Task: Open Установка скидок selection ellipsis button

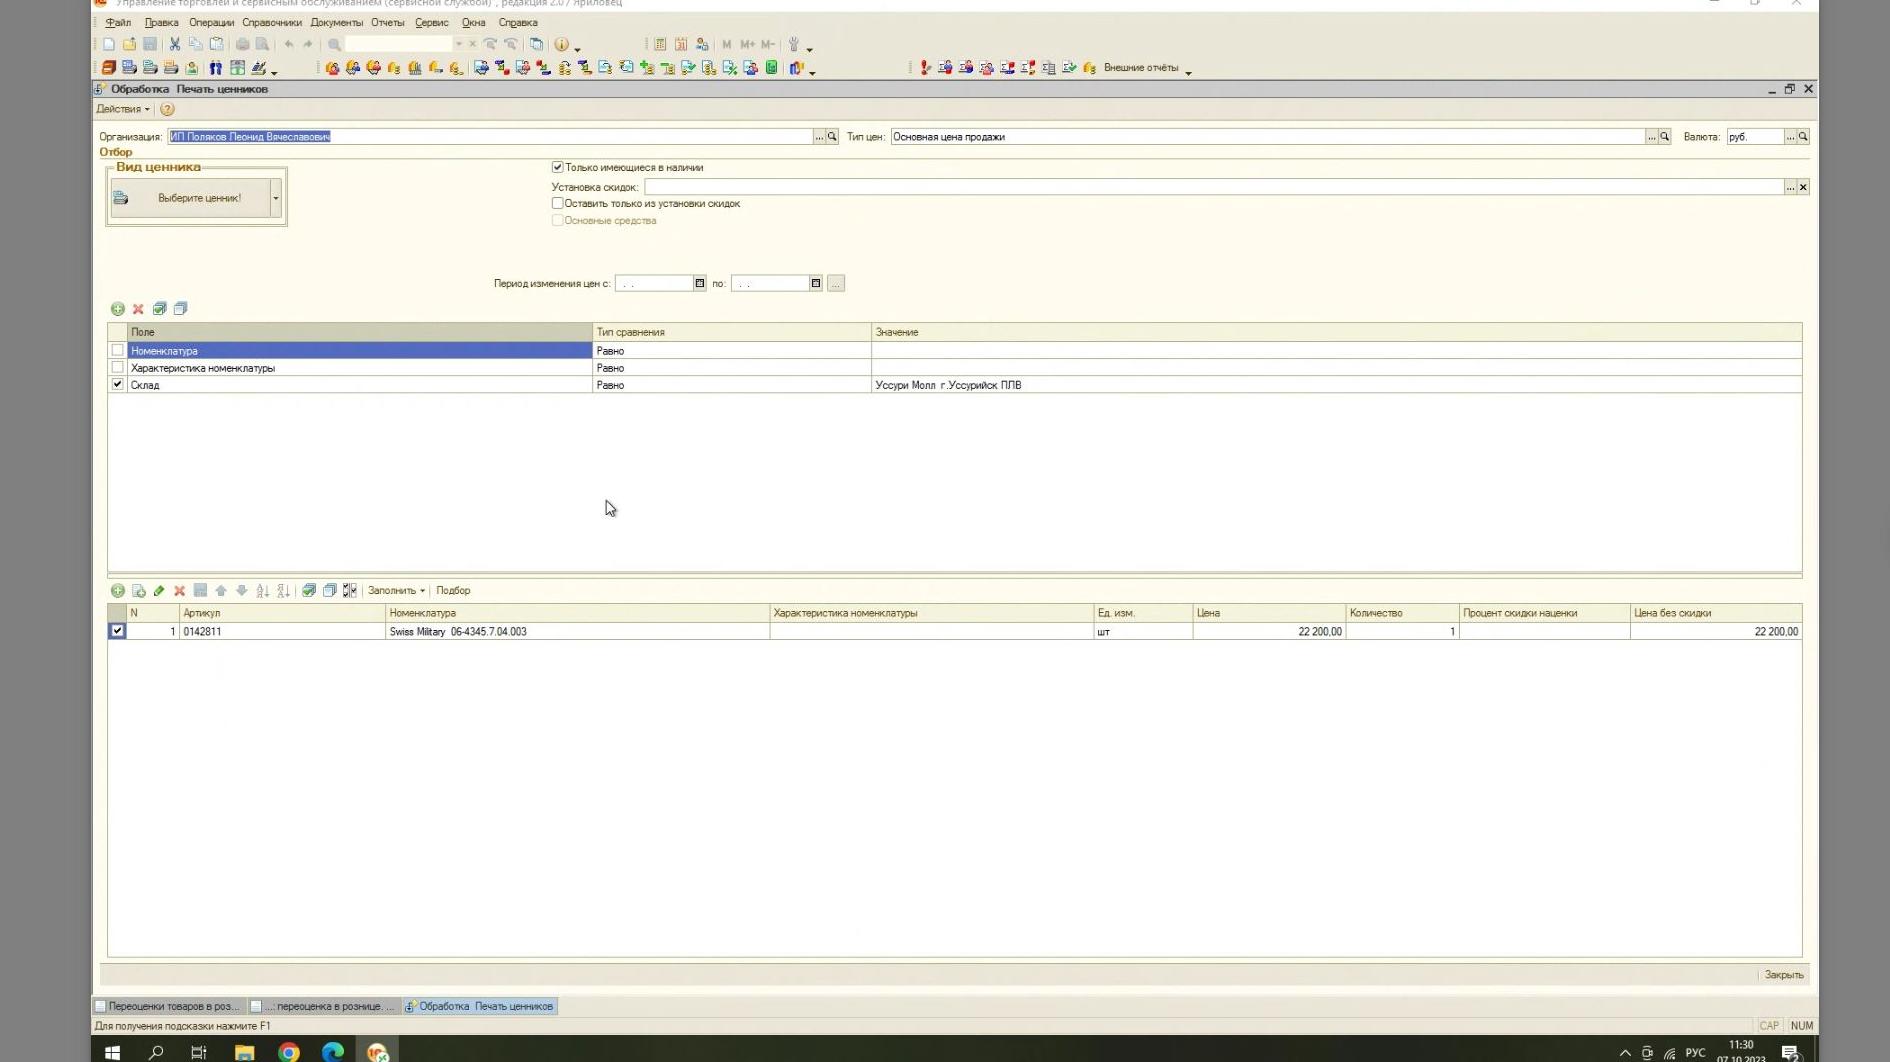Action: tap(1790, 187)
